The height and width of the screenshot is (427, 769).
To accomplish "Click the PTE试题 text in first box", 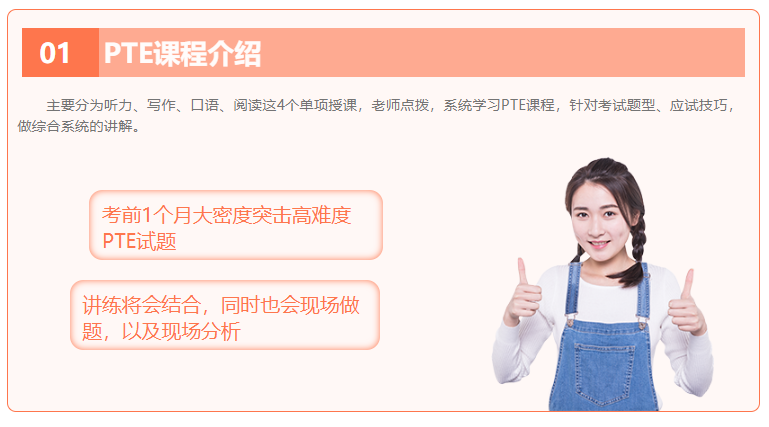I will tap(139, 241).
